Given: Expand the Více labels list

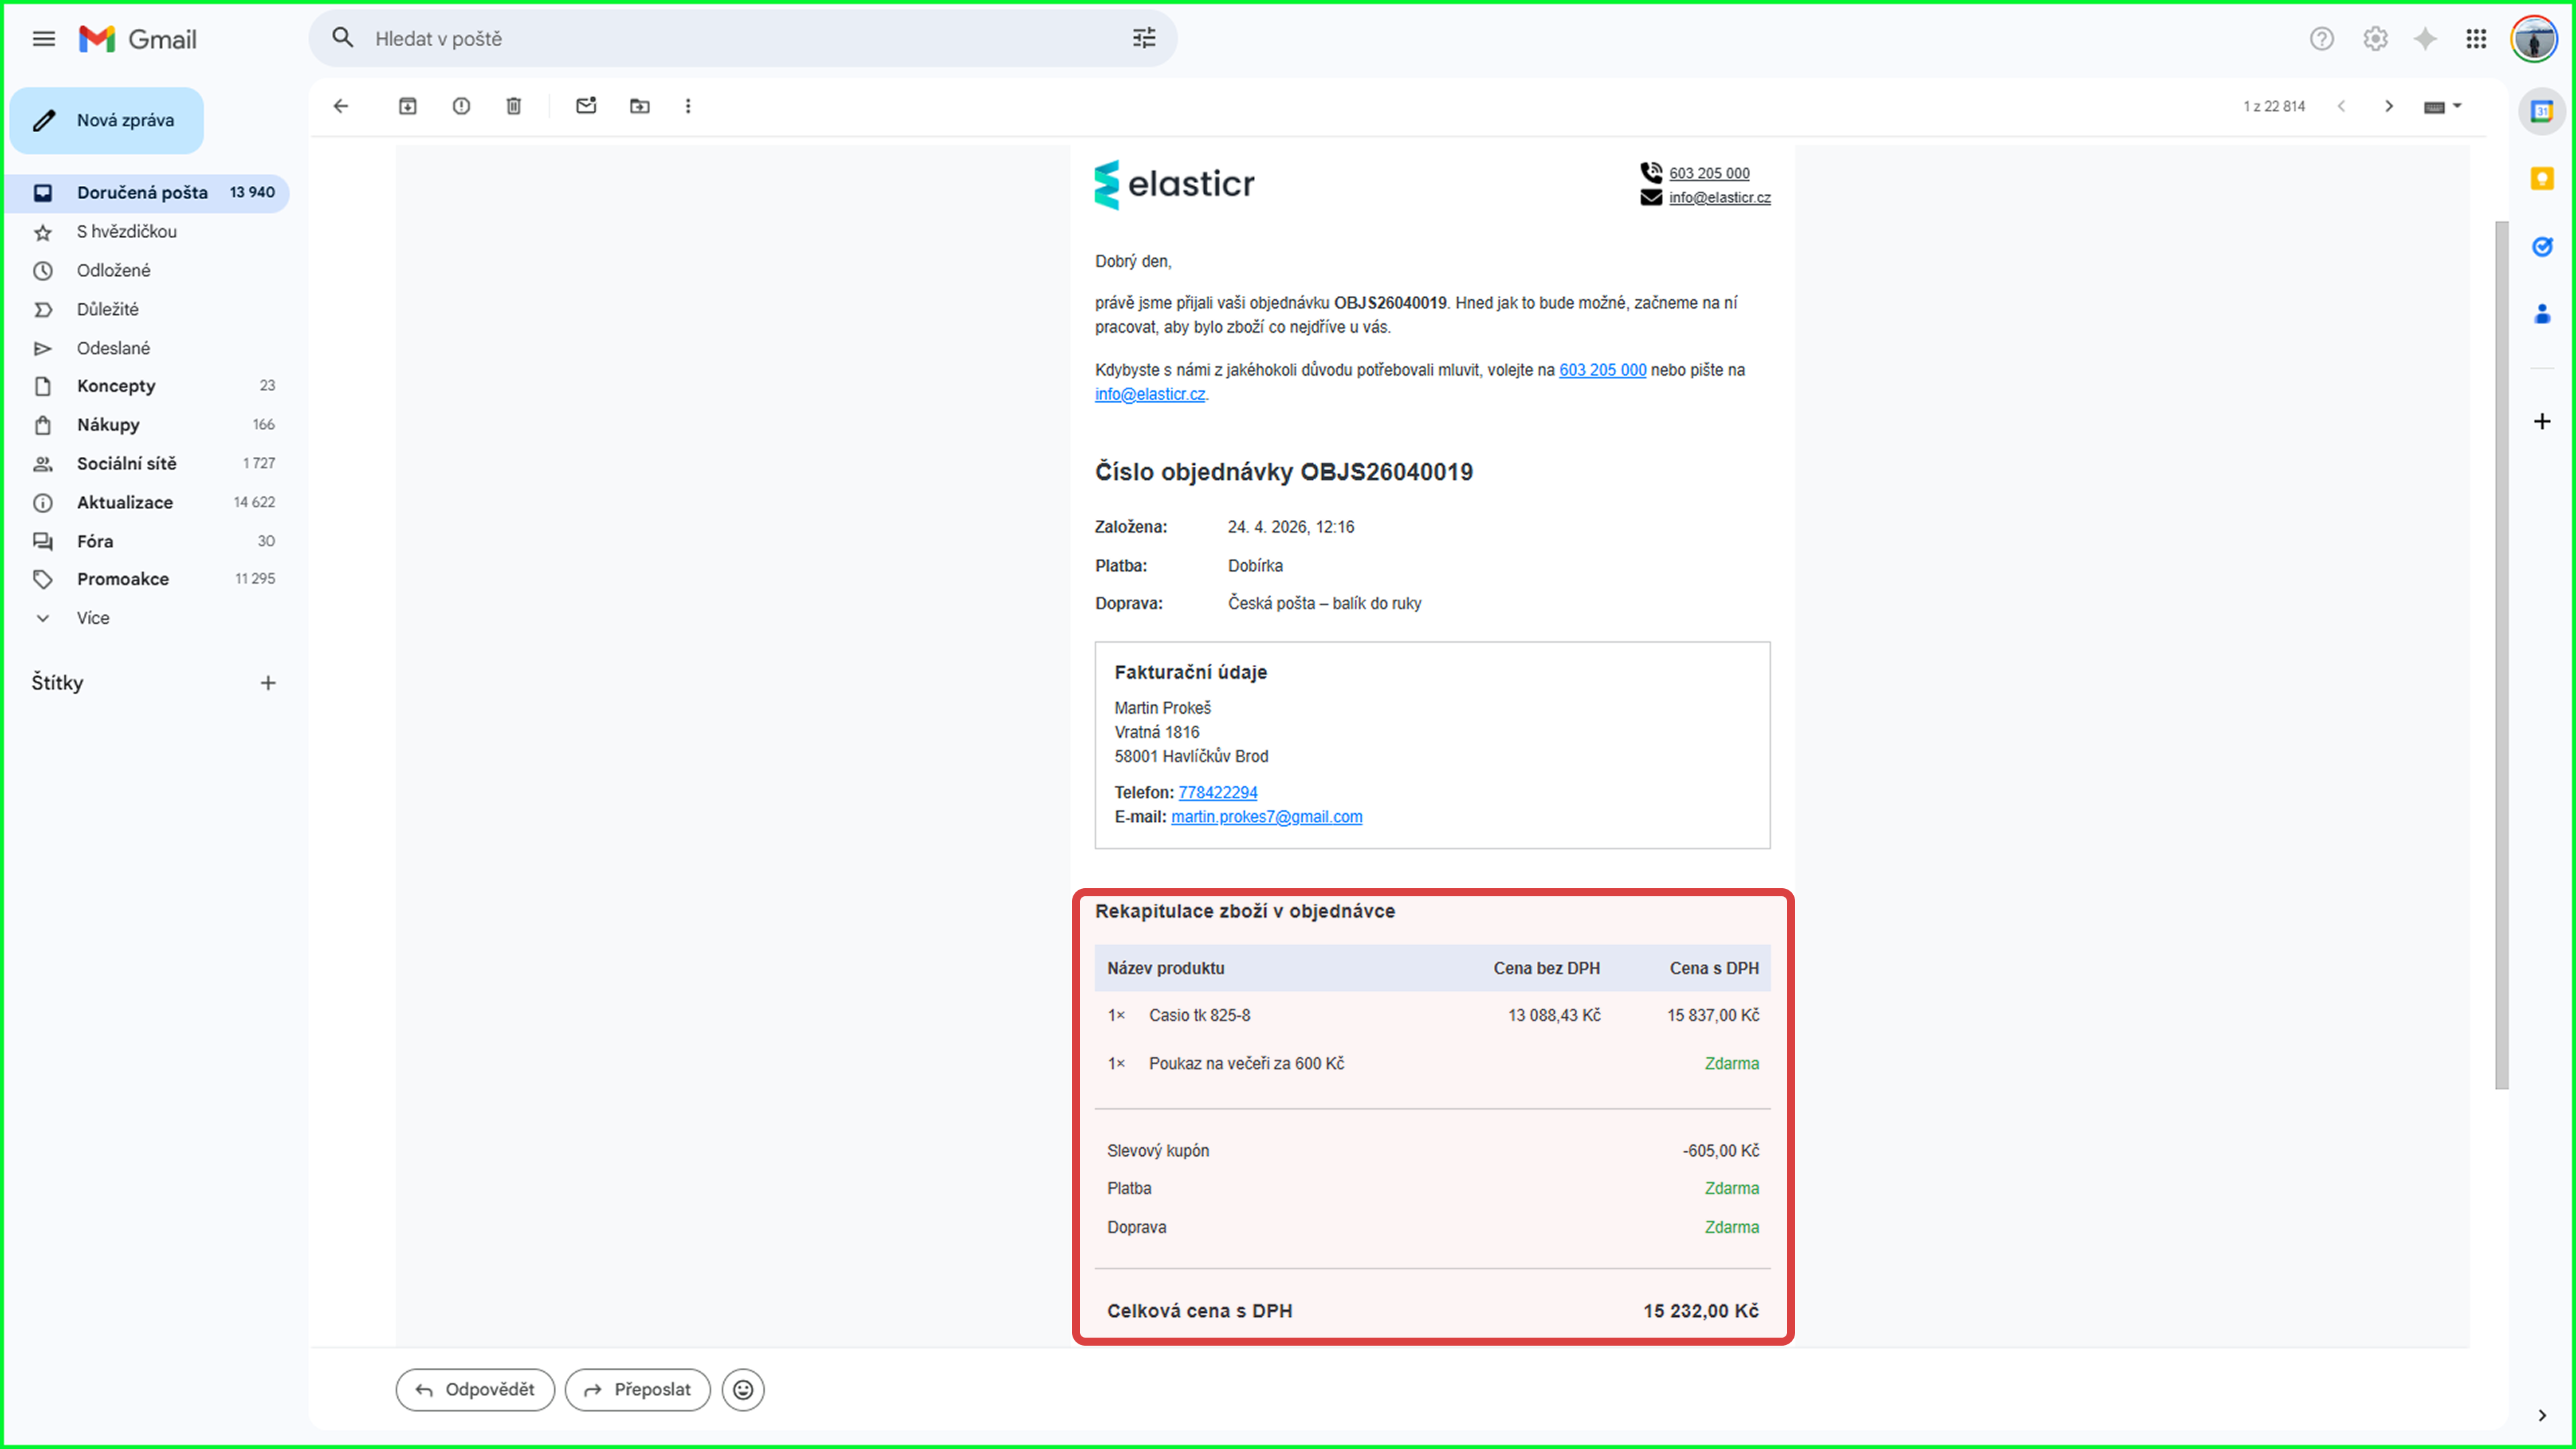Looking at the screenshot, I should pyautogui.click(x=93, y=618).
